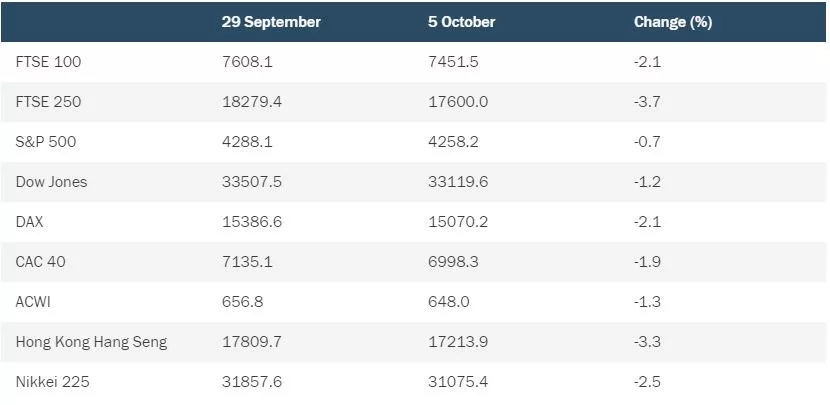Click the 29 September column header

(271, 22)
